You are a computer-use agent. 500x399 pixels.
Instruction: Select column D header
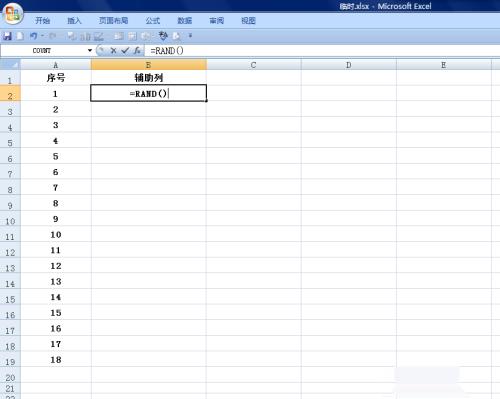tap(349, 65)
